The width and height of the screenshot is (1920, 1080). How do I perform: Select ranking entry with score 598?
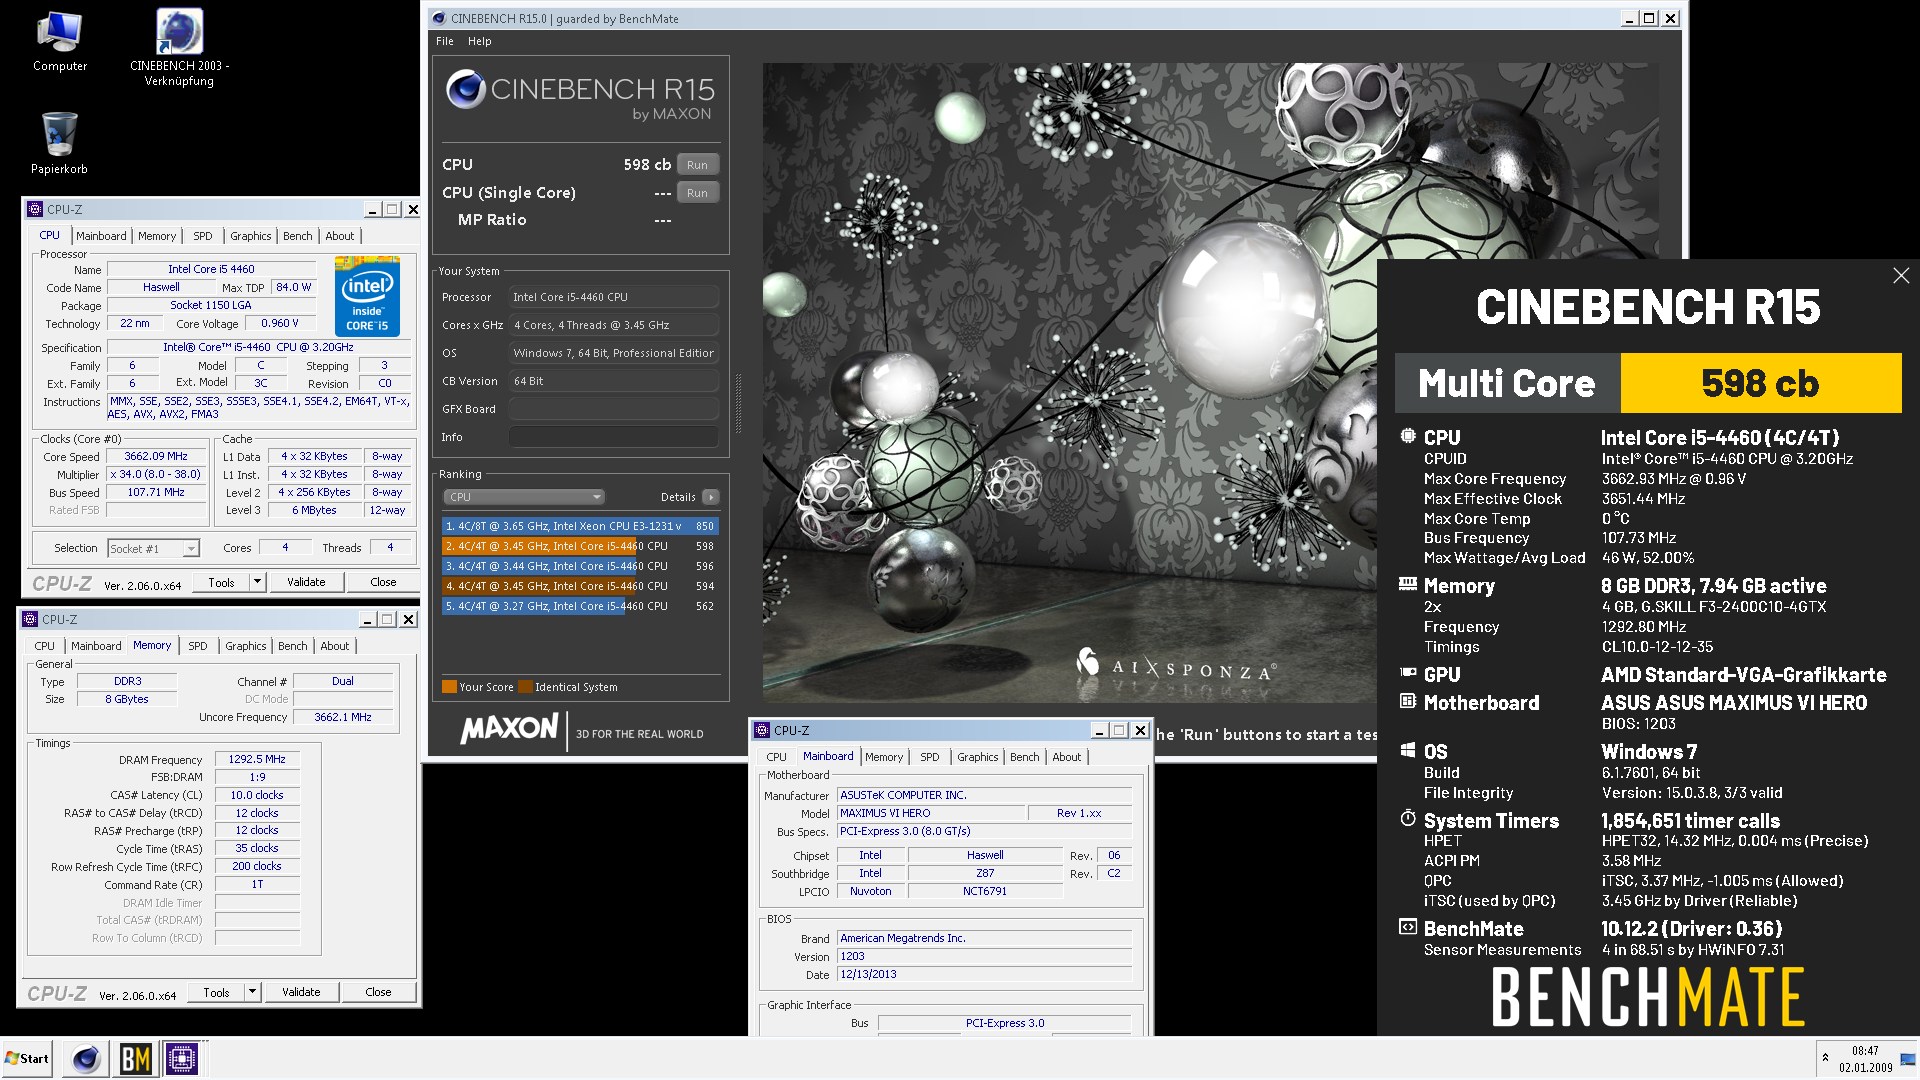coord(580,546)
